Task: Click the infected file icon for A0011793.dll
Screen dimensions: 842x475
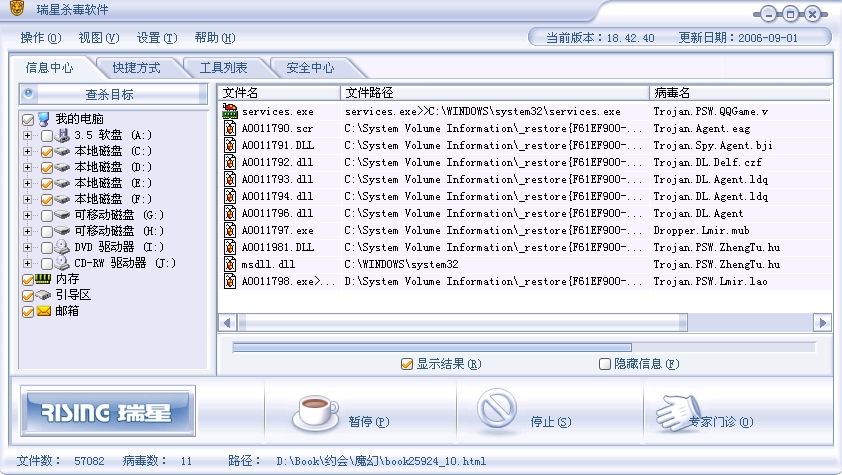Action: tap(230, 179)
